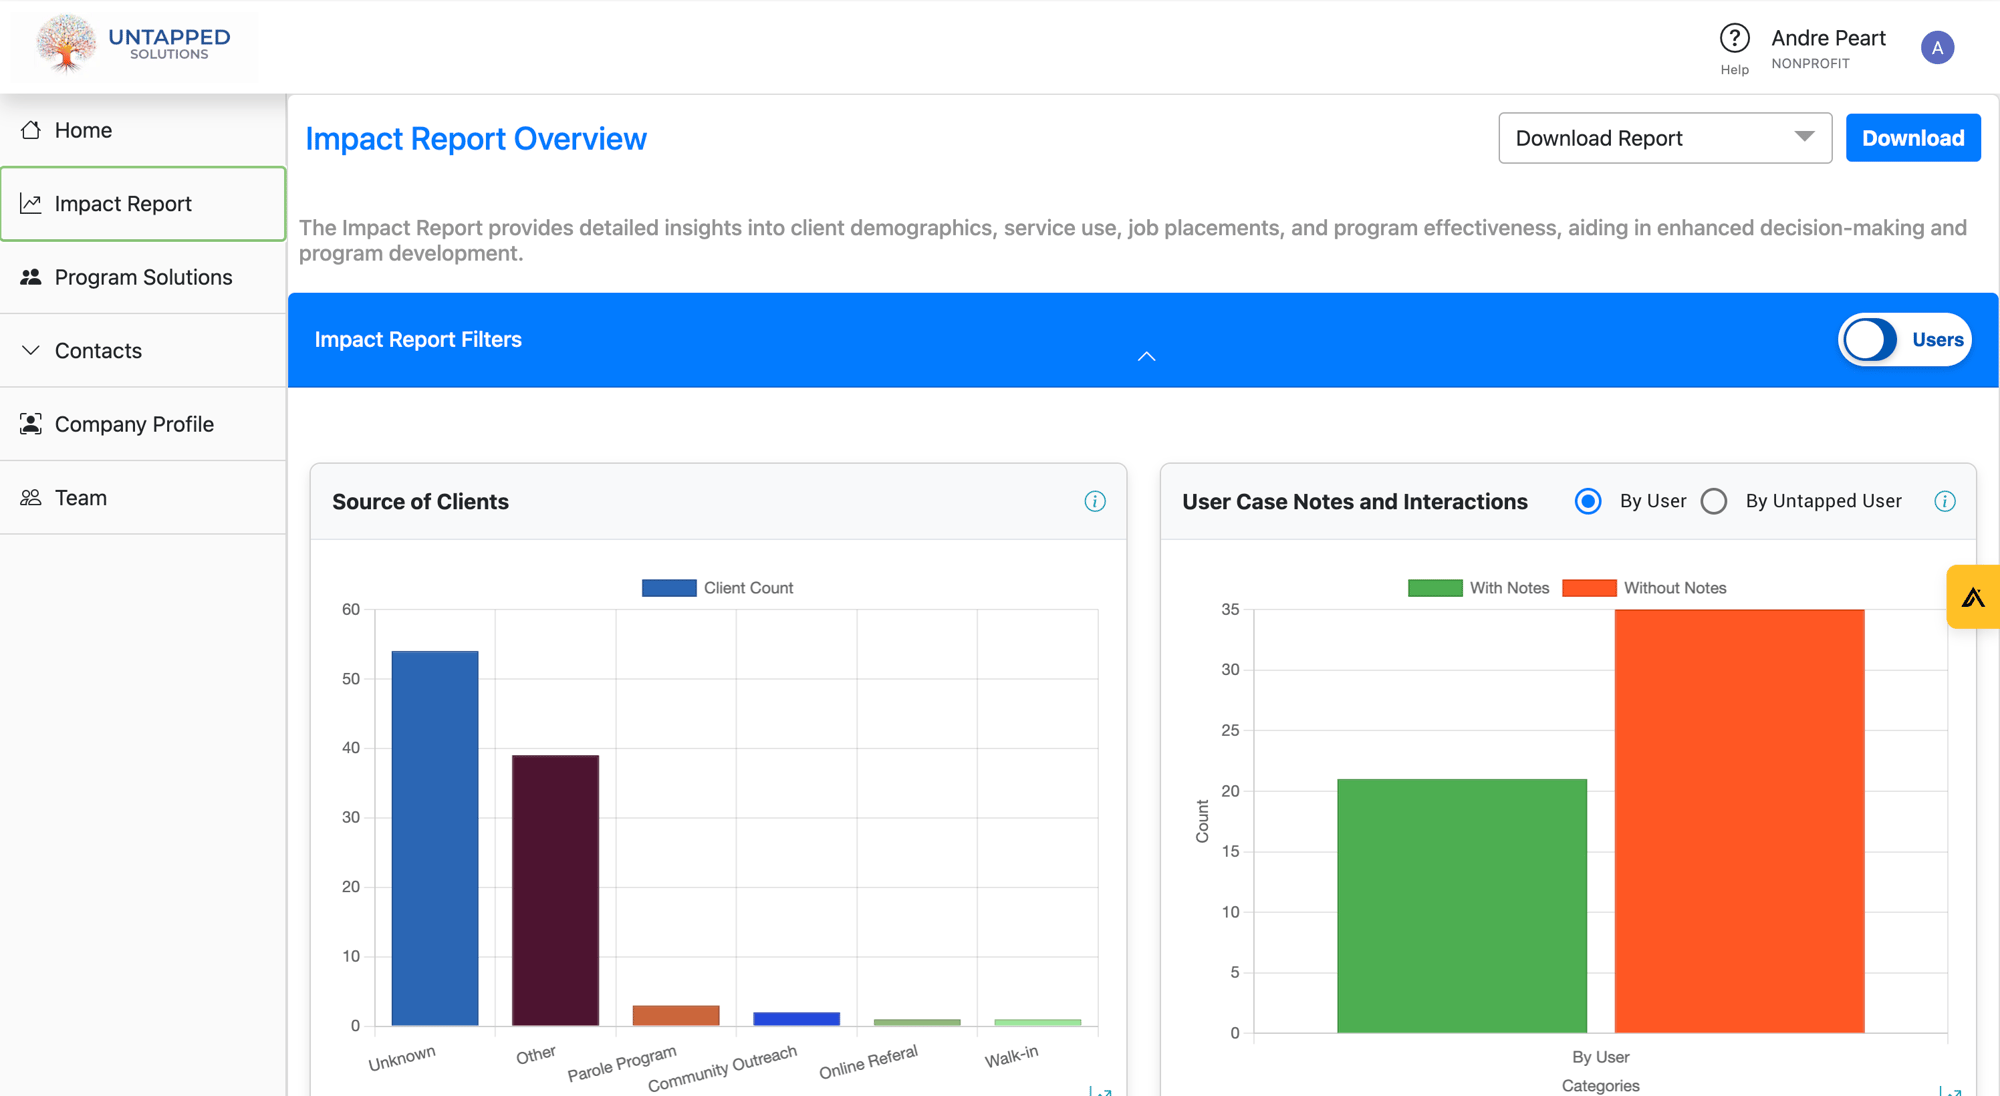
Task: Click the user avatar circle labeled A
Action: tap(1937, 47)
